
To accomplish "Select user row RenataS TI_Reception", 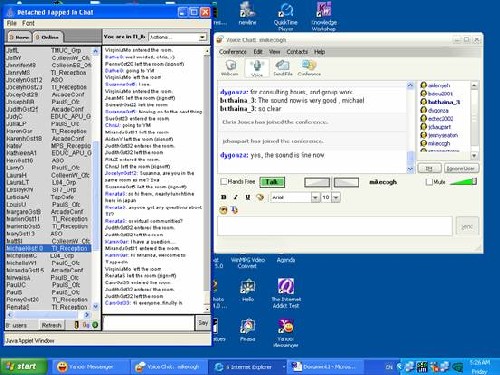I will (48, 307).
